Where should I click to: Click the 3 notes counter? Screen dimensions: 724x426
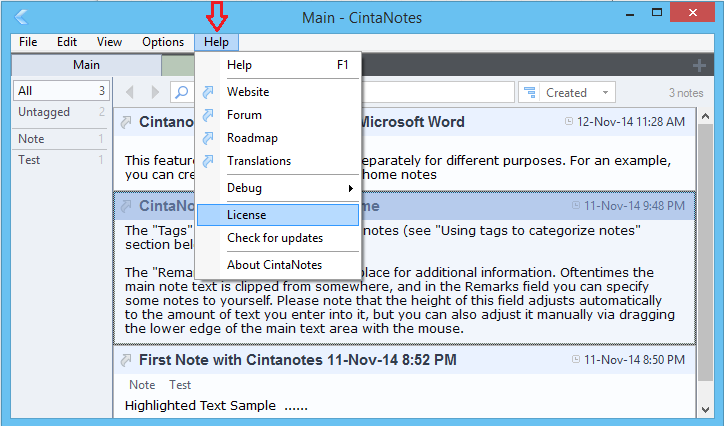click(x=686, y=93)
